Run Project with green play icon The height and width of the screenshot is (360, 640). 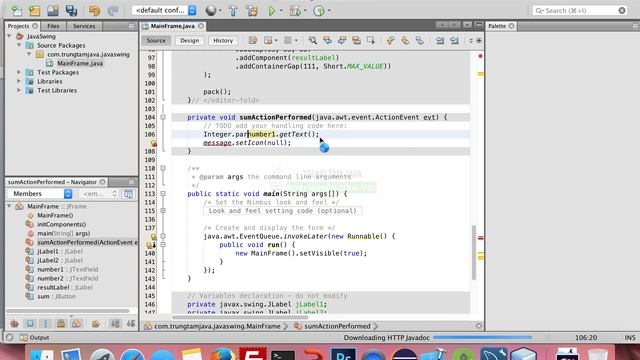pos(271,11)
